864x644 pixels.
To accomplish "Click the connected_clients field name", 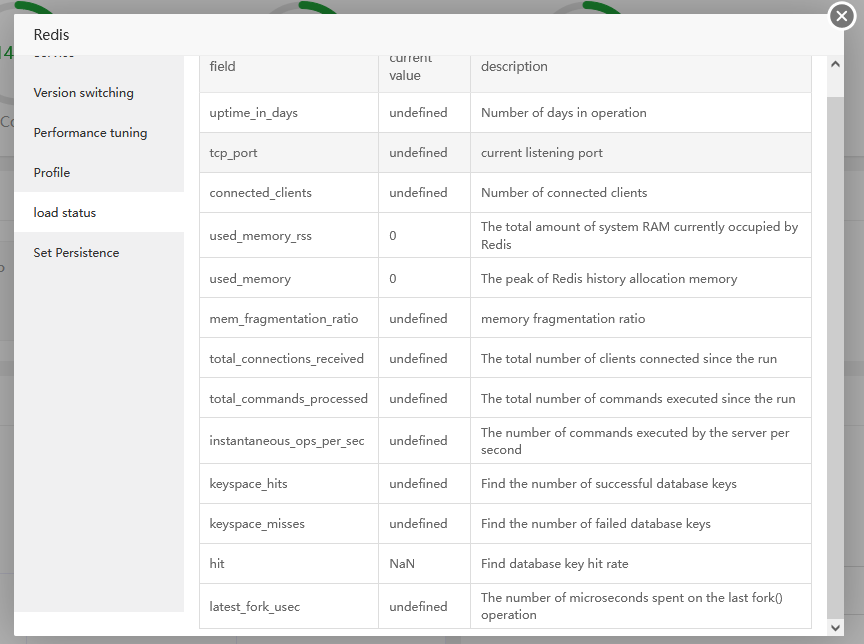I will 260,193.
